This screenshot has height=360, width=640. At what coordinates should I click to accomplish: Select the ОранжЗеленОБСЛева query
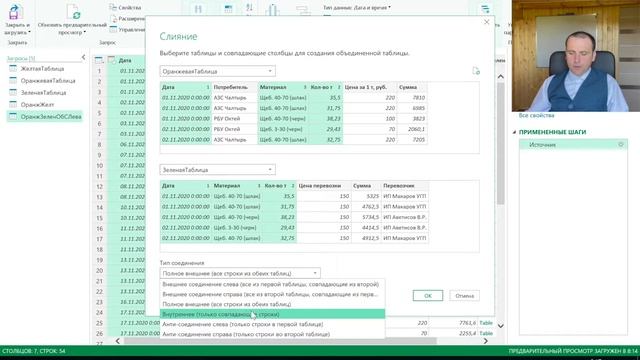[45, 117]
